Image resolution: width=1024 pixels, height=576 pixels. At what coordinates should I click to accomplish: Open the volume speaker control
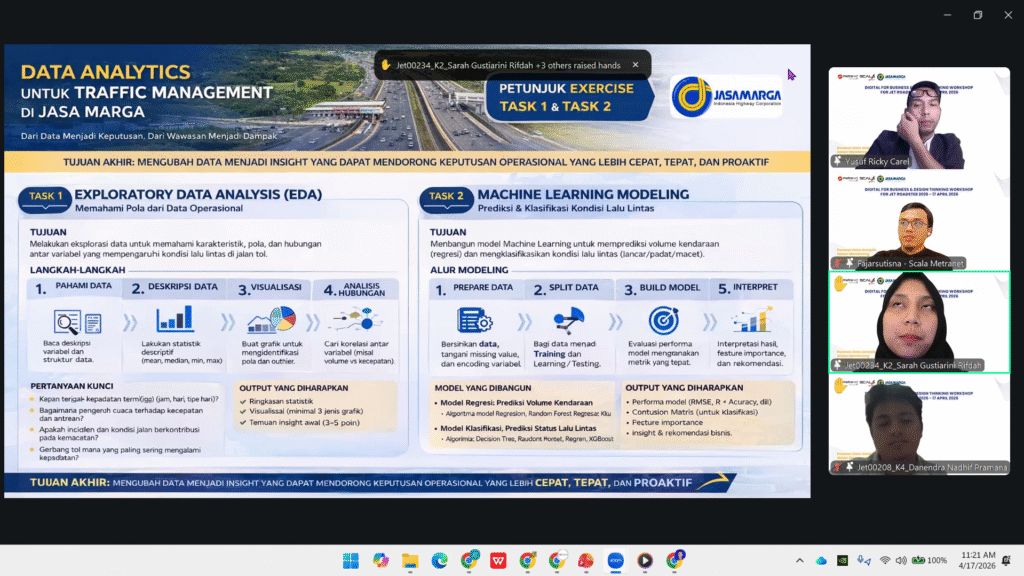point(901,560)
